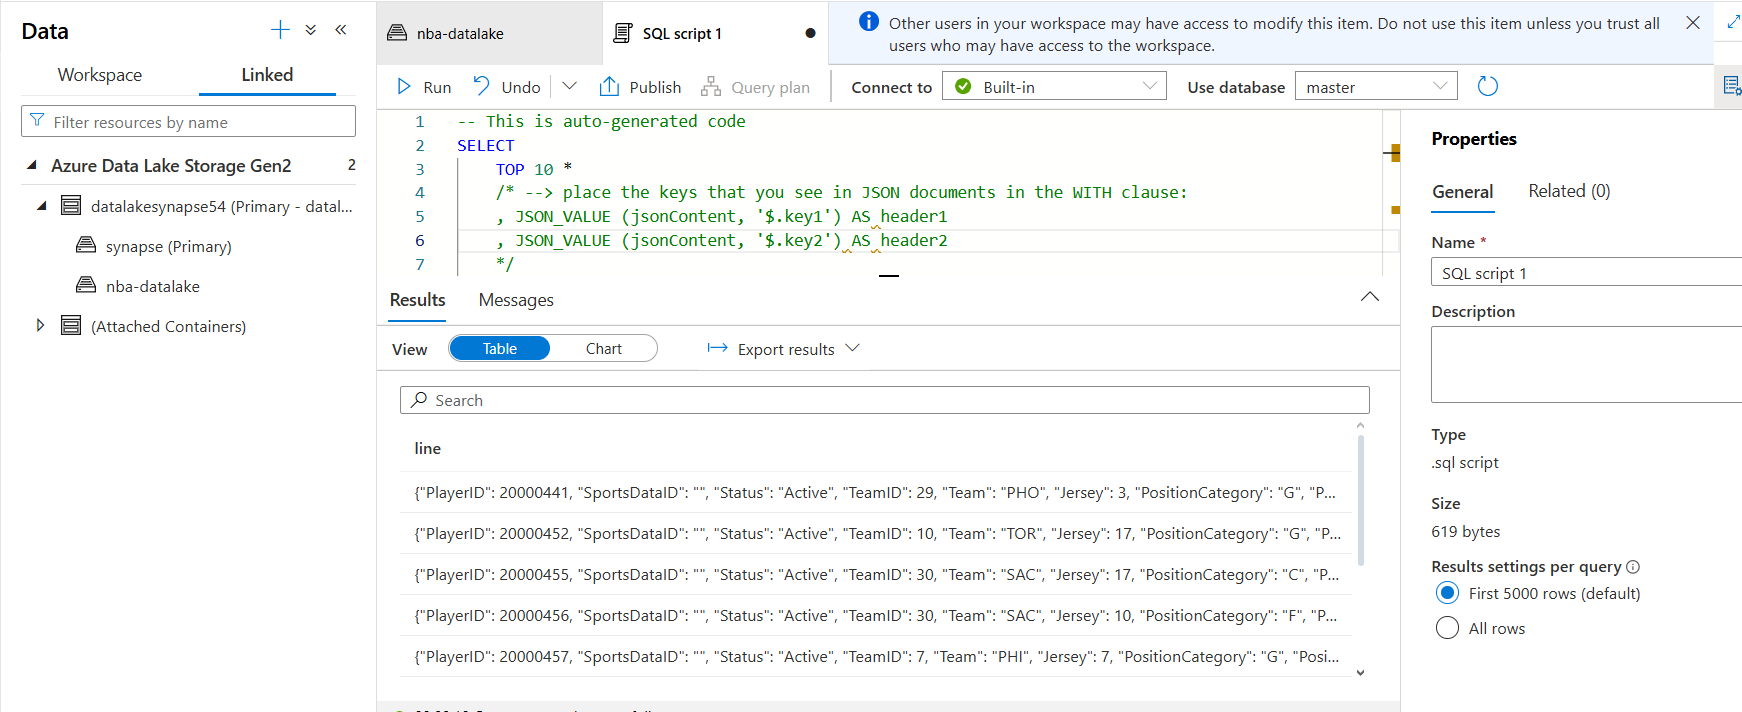Click the Name field containing SQL script 1
The image size is (1742, 712).
coord(1586,272)
